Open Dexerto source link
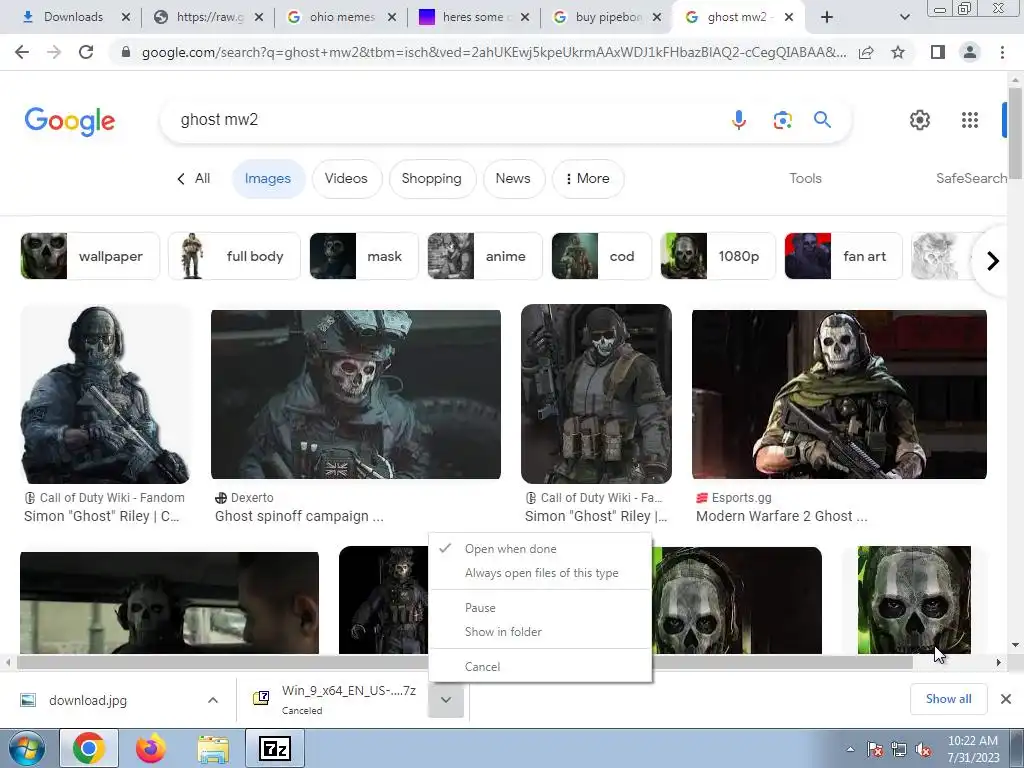 [x=245, y=498]
